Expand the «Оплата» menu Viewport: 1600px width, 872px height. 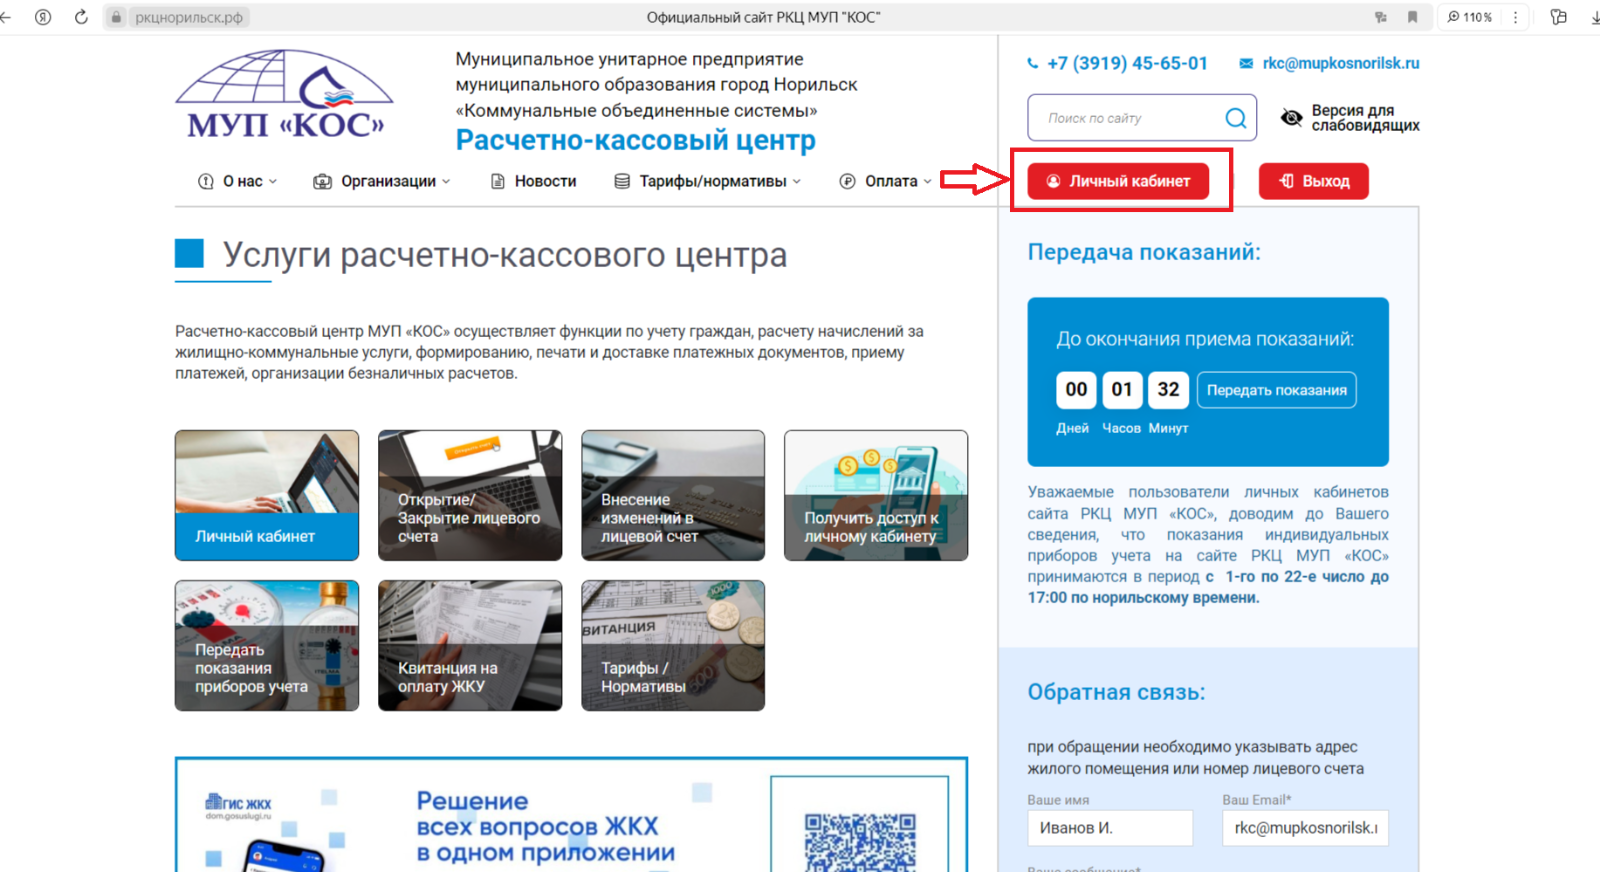click(886, 181)
